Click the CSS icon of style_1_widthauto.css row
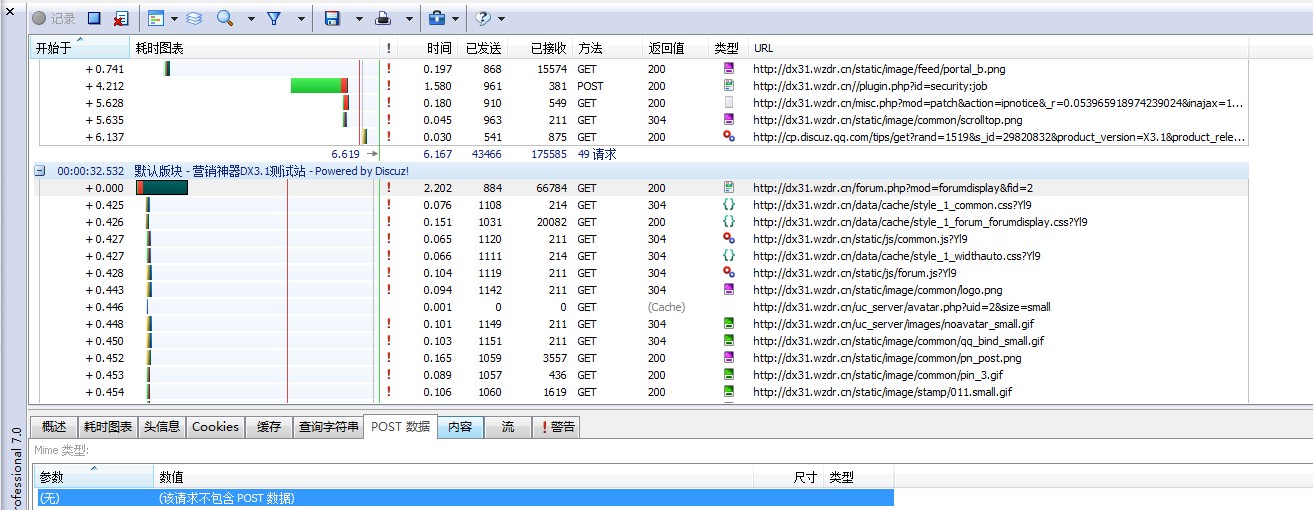The height and width of the screenshot is (510, 1313). tap(729, 256)
